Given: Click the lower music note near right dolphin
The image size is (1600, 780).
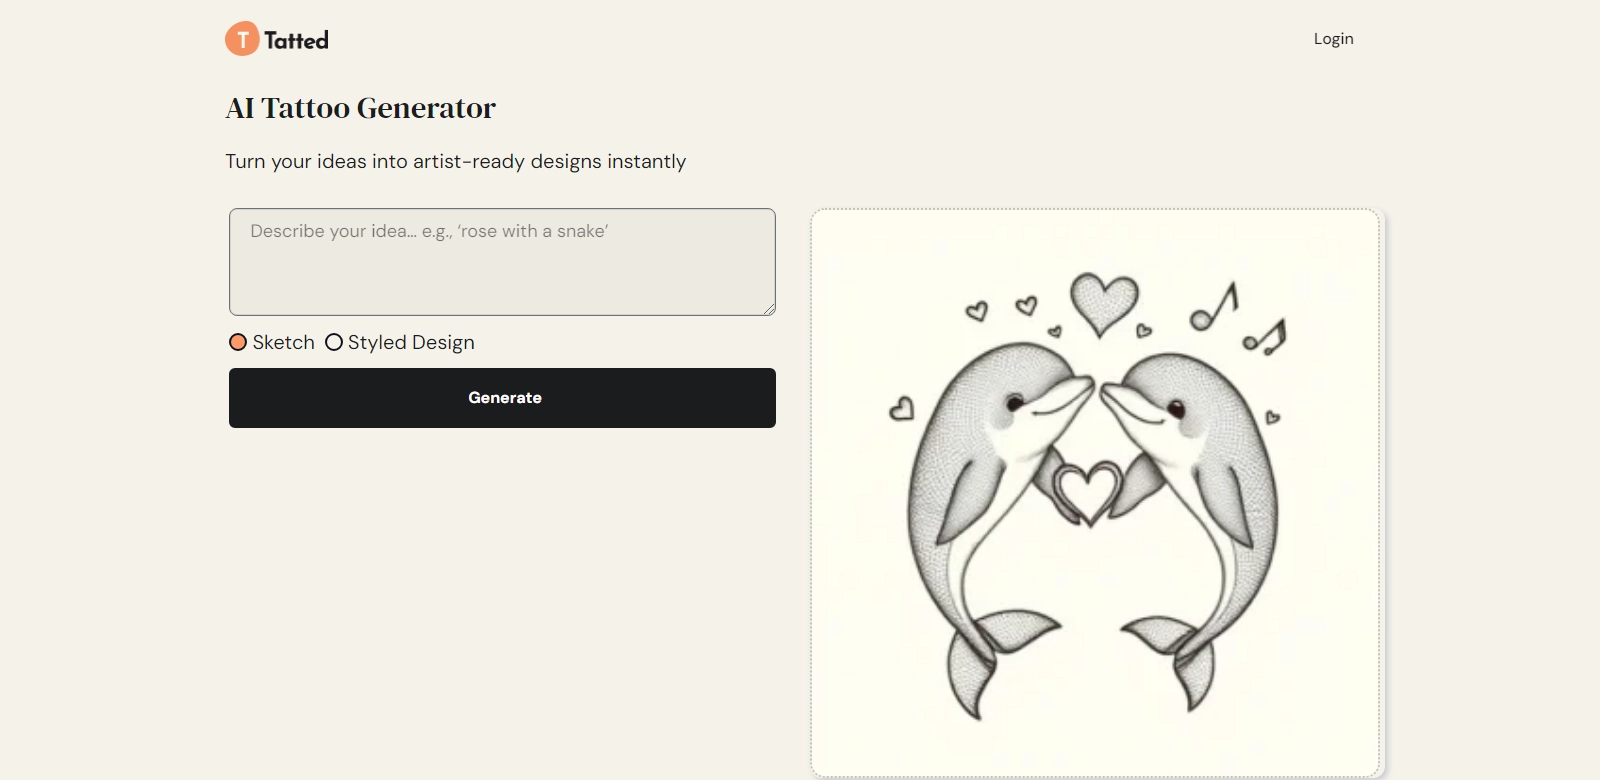Looking at the screenshot, I should (1265, 338).
